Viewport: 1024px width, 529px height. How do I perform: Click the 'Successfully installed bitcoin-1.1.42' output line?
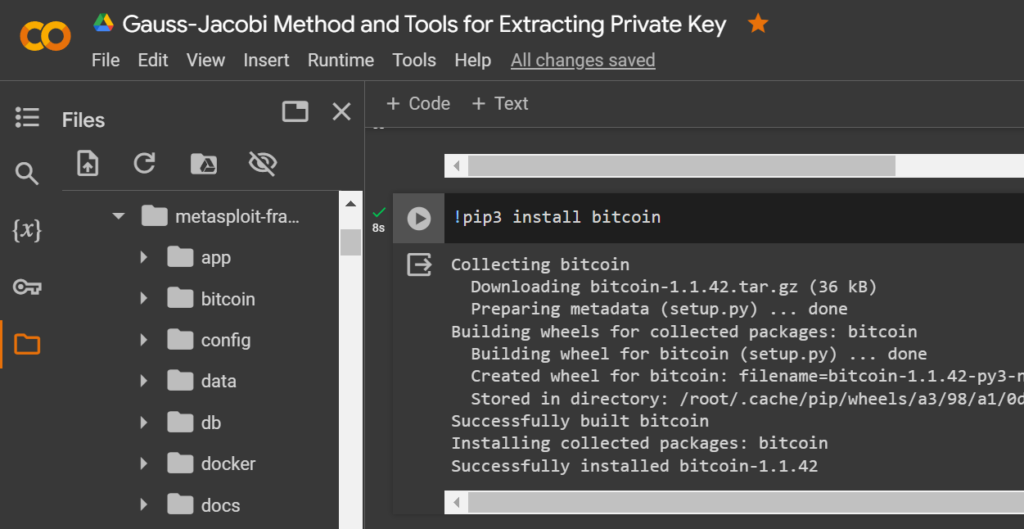coord(634,466)
